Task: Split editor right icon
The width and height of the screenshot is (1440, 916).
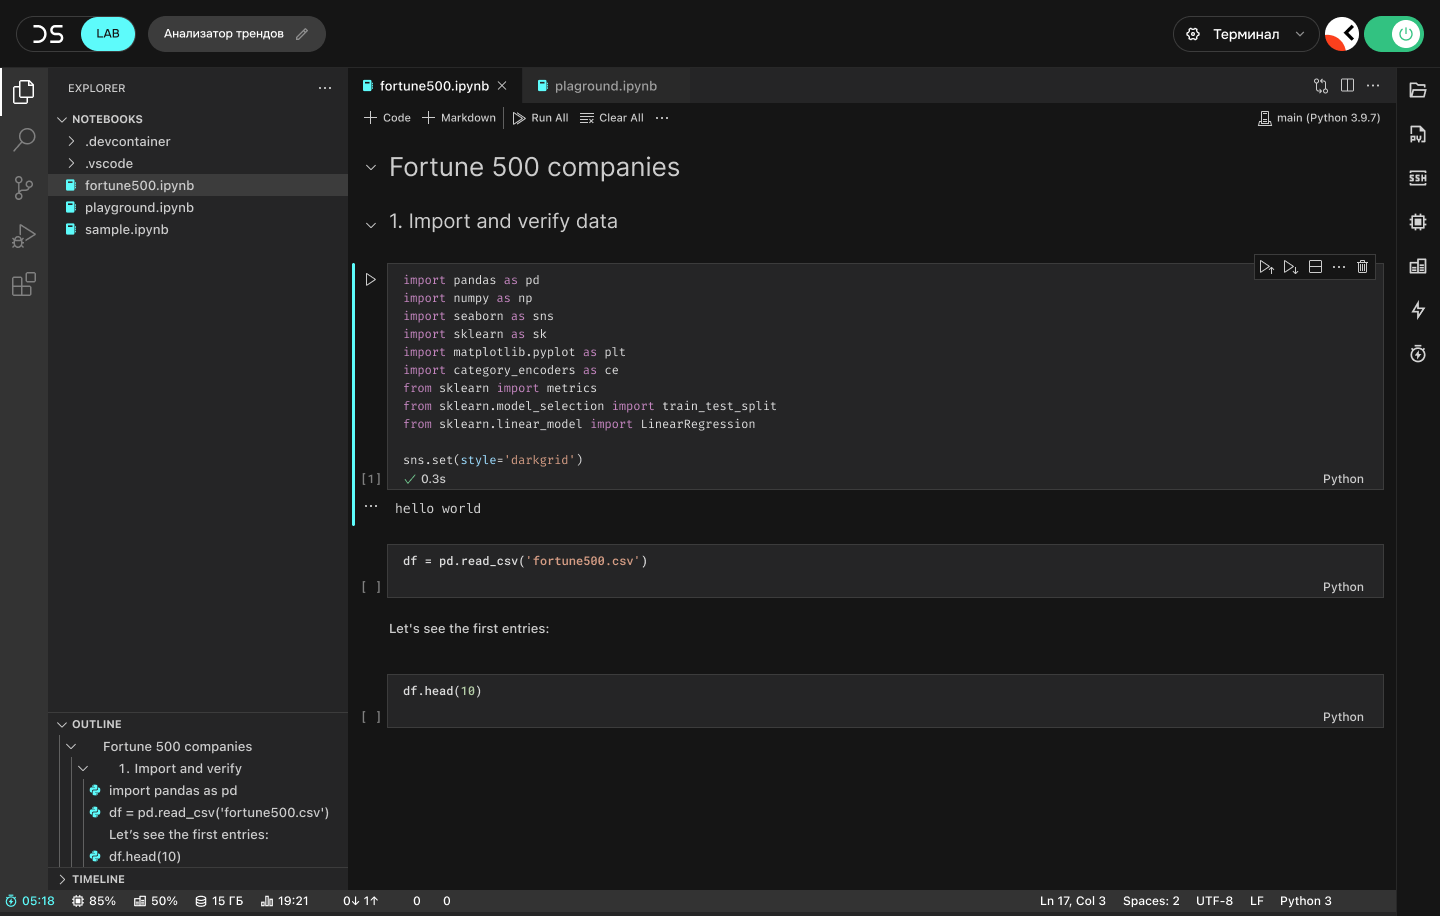Action: click(1347, 86)
